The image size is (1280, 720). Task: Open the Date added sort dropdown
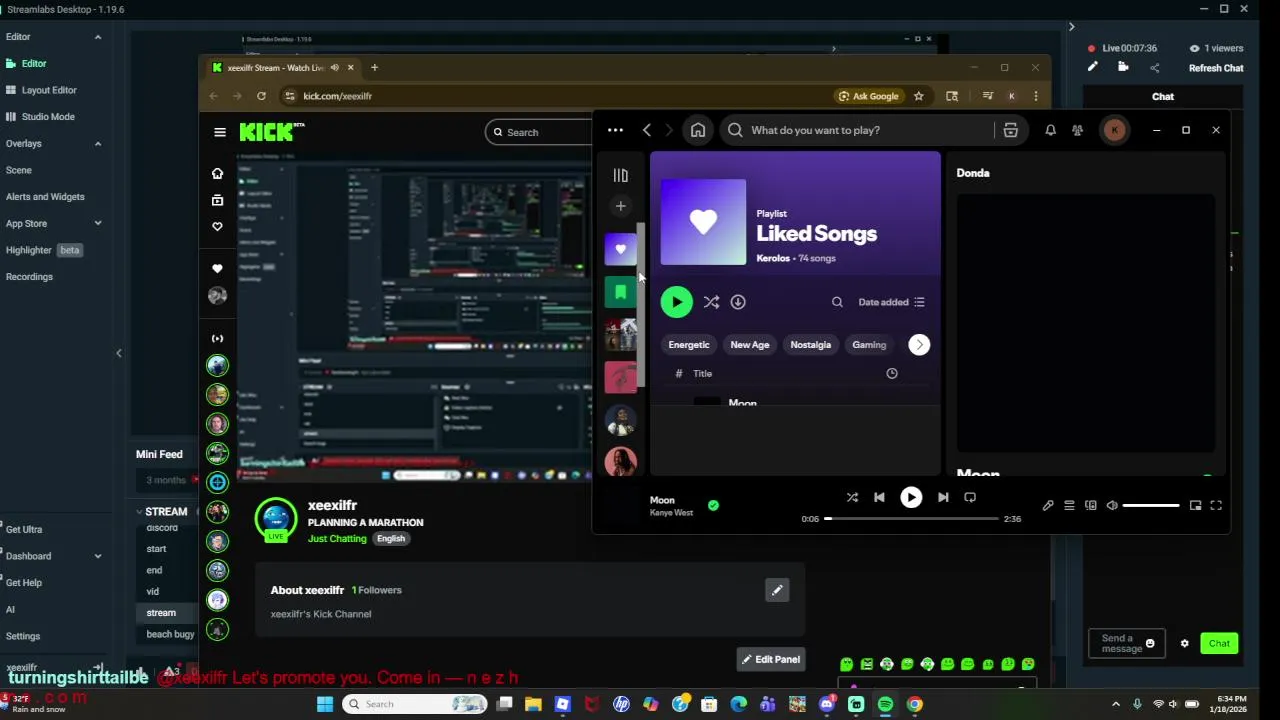click(x=891, y=302)
